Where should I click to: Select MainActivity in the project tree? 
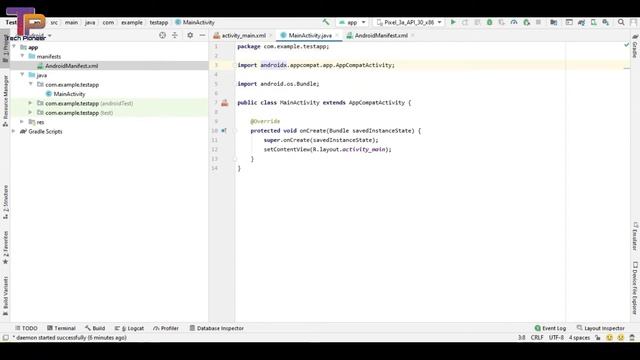click(69, 94)
